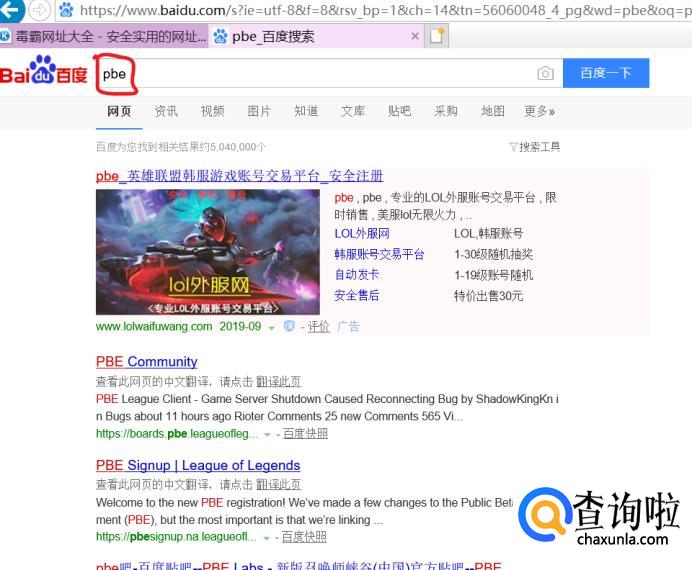The image size is (692, 570).
Task: Click the camera image-search icon
Action: [x=545, y=73]
